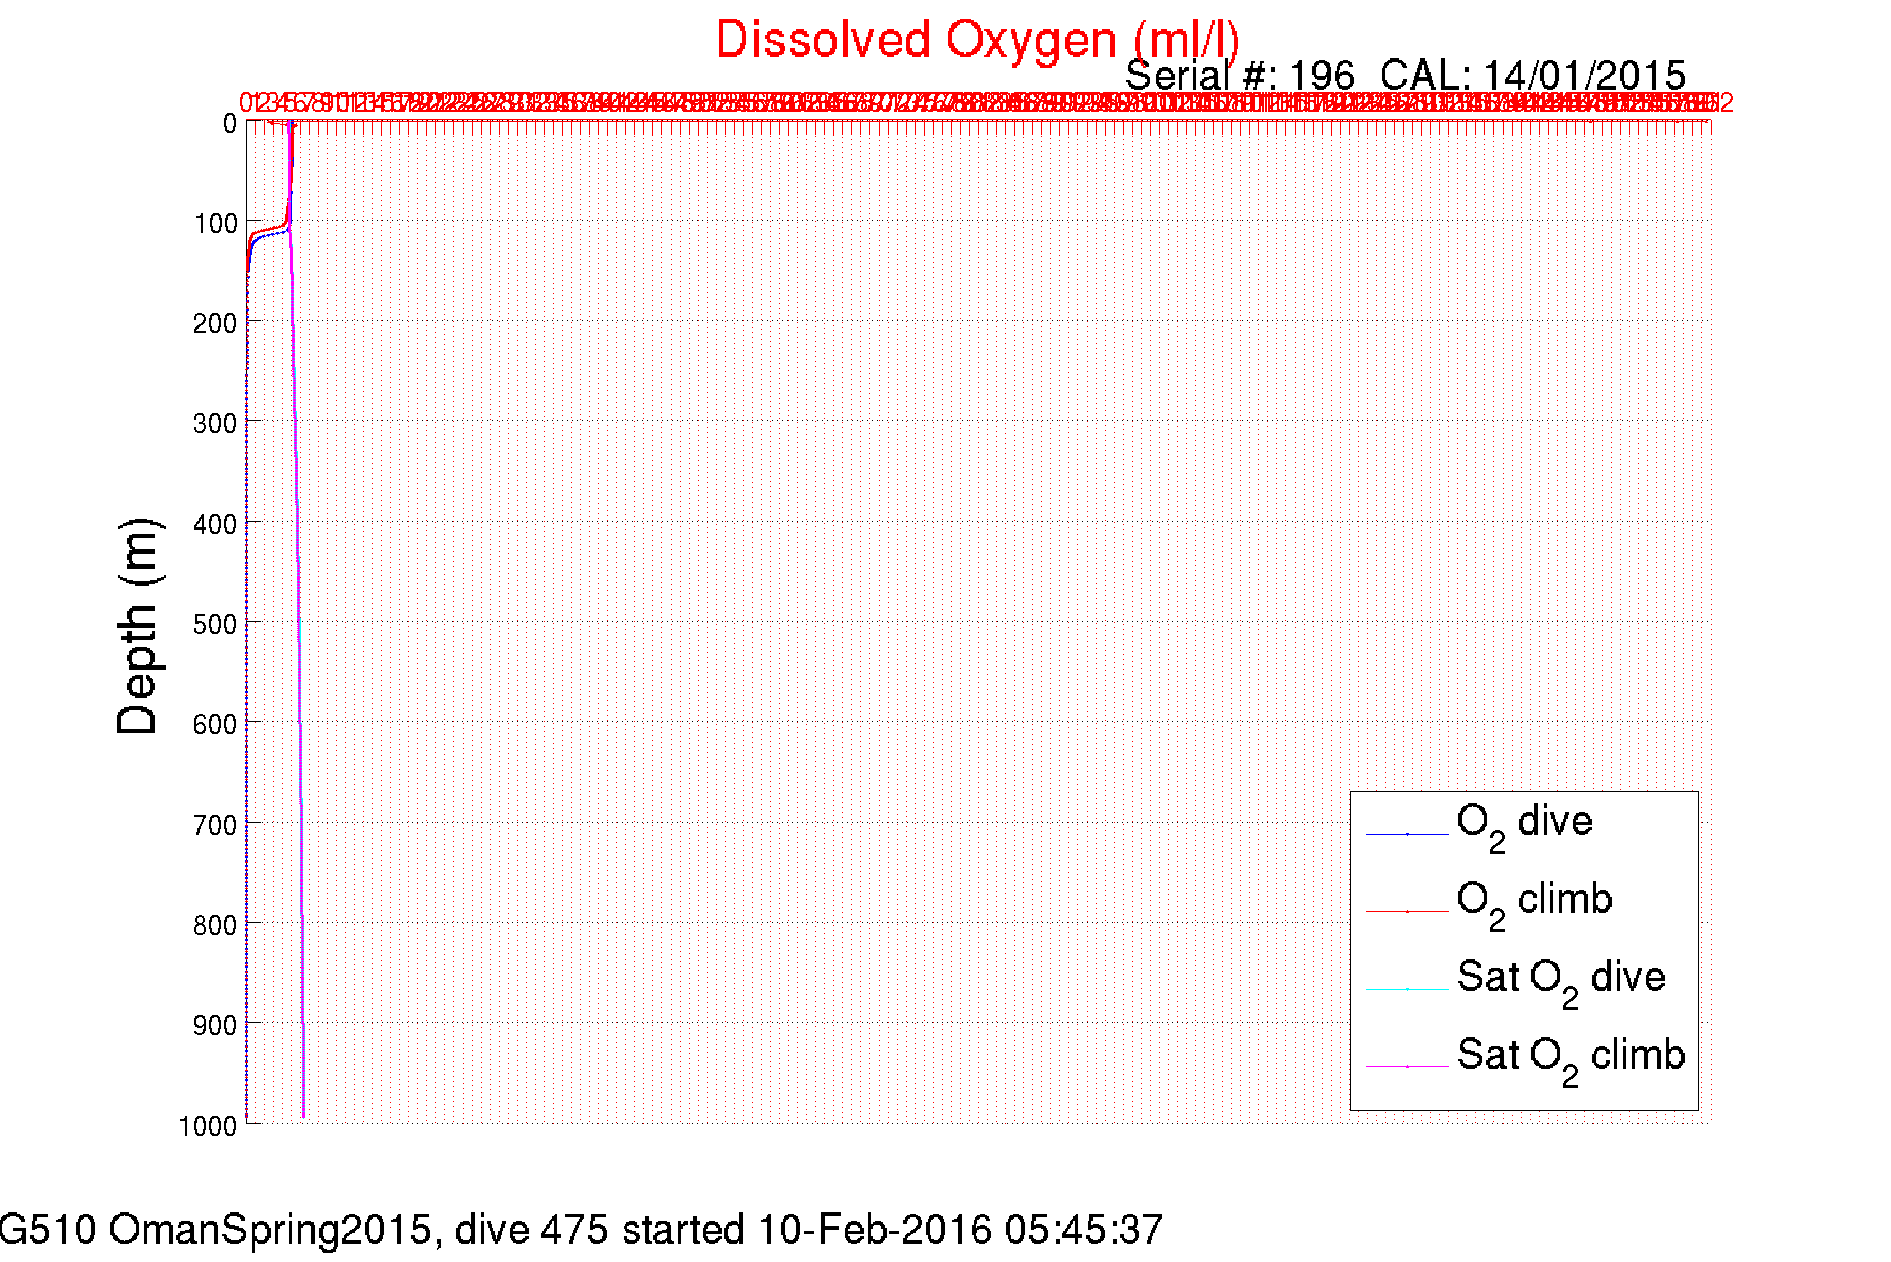Click the depth tick label 100
Image resolution: width=1891 pixels, height=1262 pixels.
(x=216, y=223)
